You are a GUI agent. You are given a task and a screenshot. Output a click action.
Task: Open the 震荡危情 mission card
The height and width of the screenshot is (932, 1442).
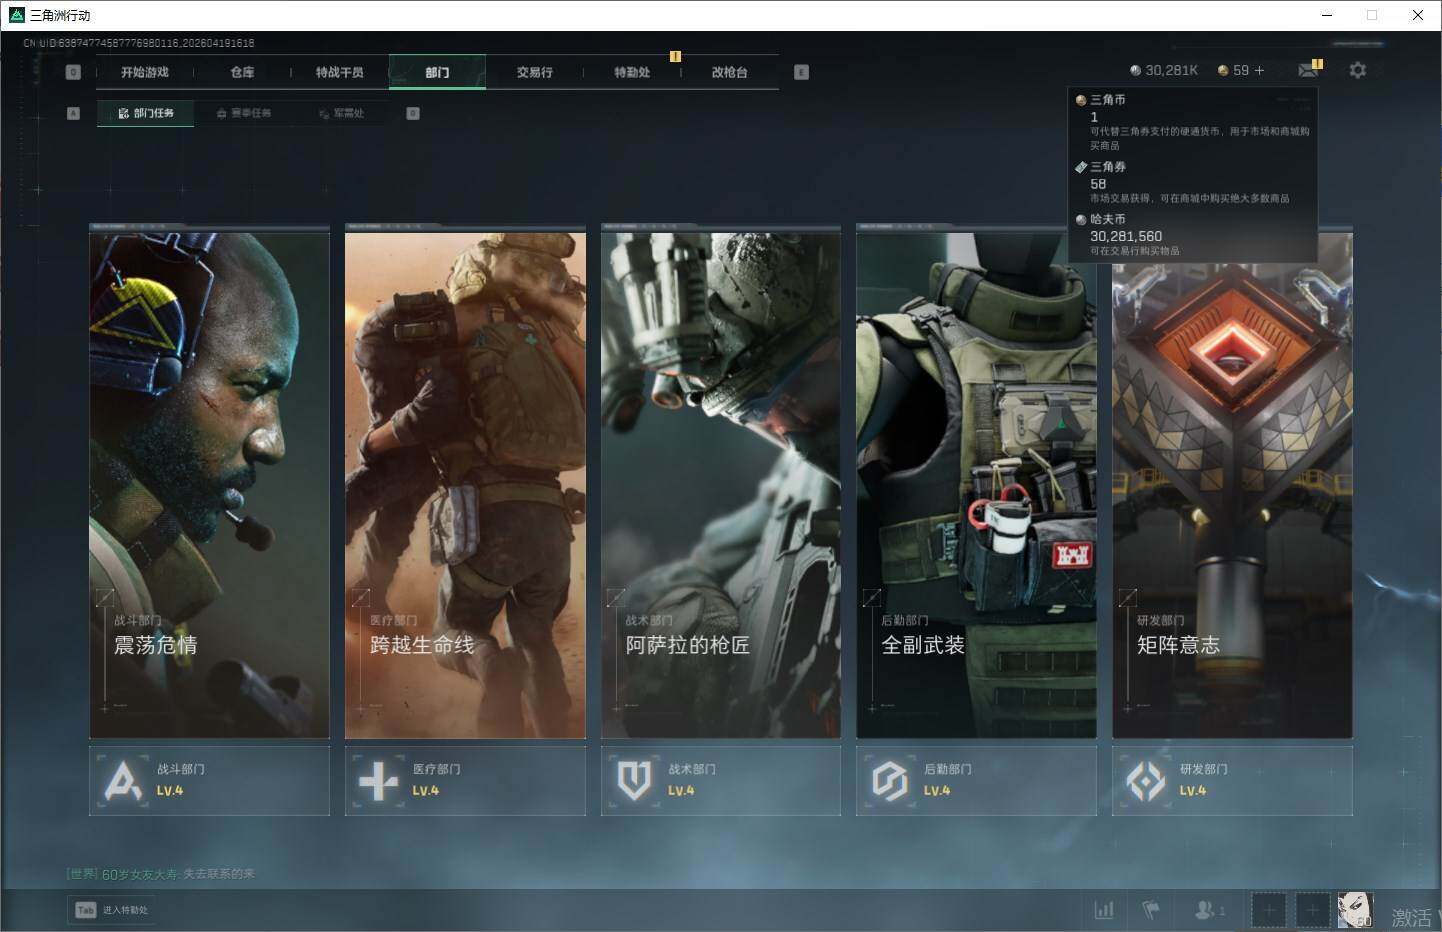209,482
